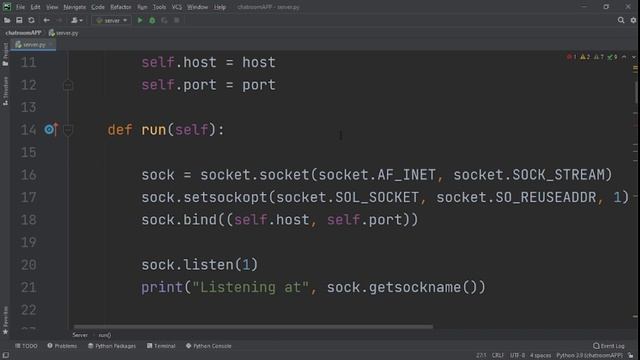640x360 pixels.
Task: Click the override gutter icon on line 14
Action: 51,129
